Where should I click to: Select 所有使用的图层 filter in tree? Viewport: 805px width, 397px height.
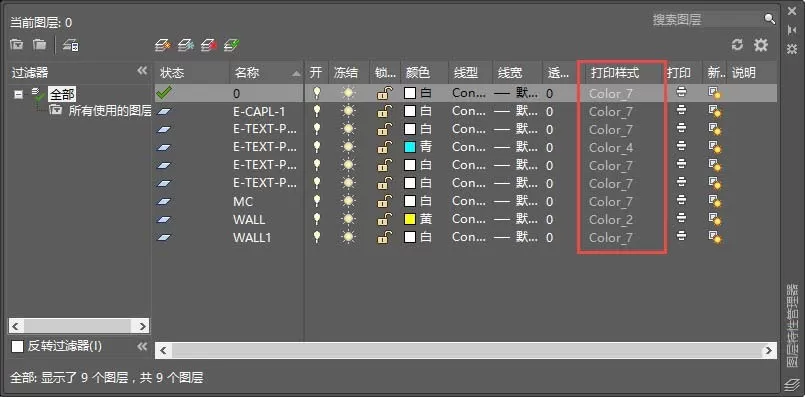pos(110,110)
